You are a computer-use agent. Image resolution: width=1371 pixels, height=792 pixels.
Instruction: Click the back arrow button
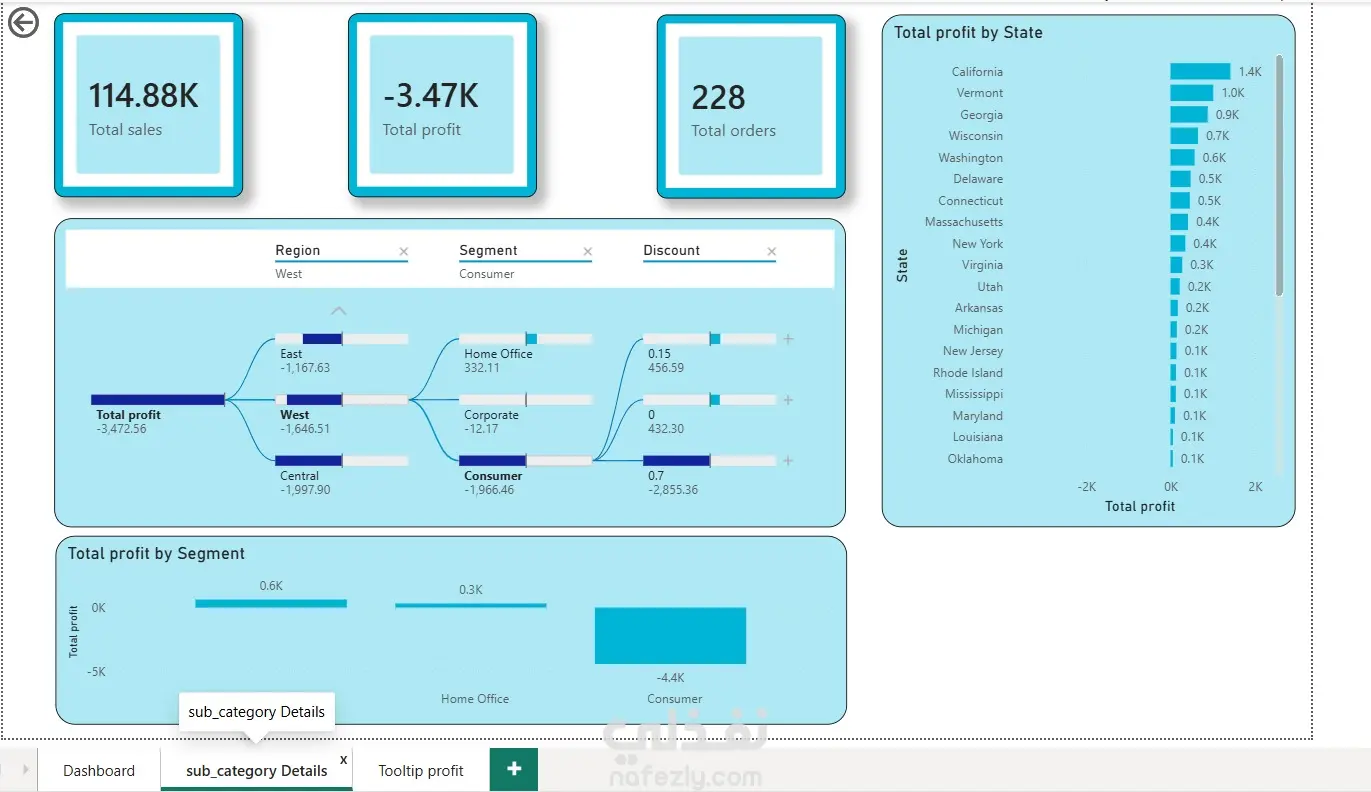(23, 22)
